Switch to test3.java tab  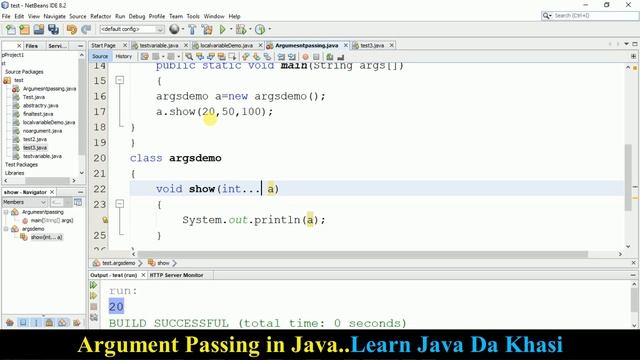[x=372, y=45]
